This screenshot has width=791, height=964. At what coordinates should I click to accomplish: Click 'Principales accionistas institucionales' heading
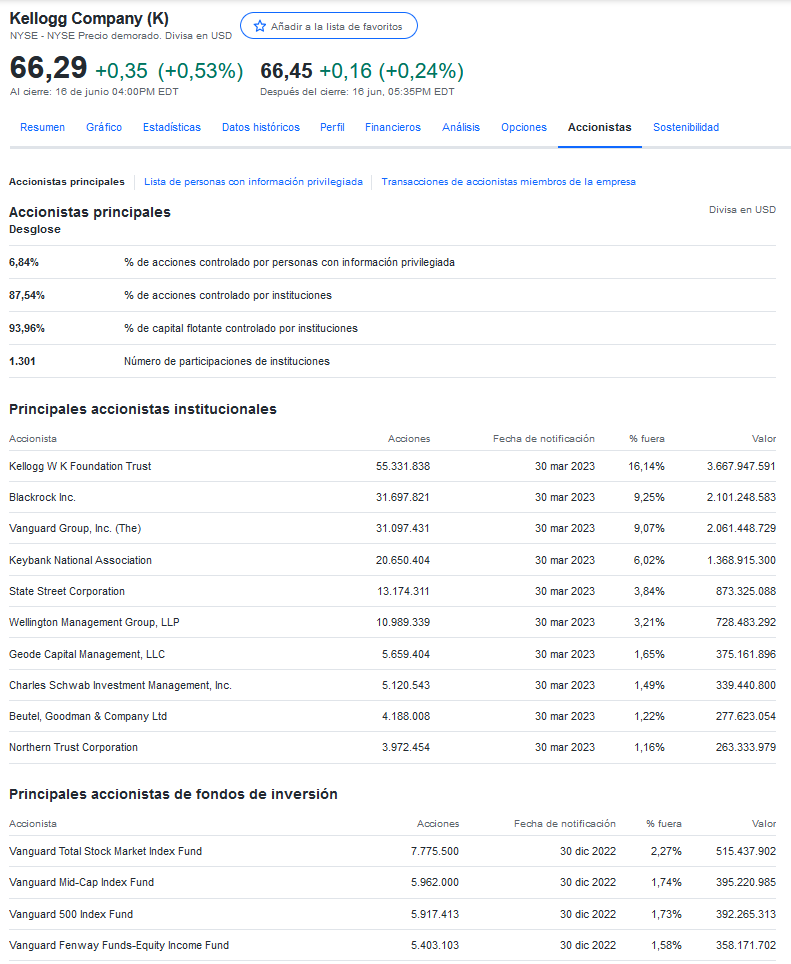pos(143,409)
